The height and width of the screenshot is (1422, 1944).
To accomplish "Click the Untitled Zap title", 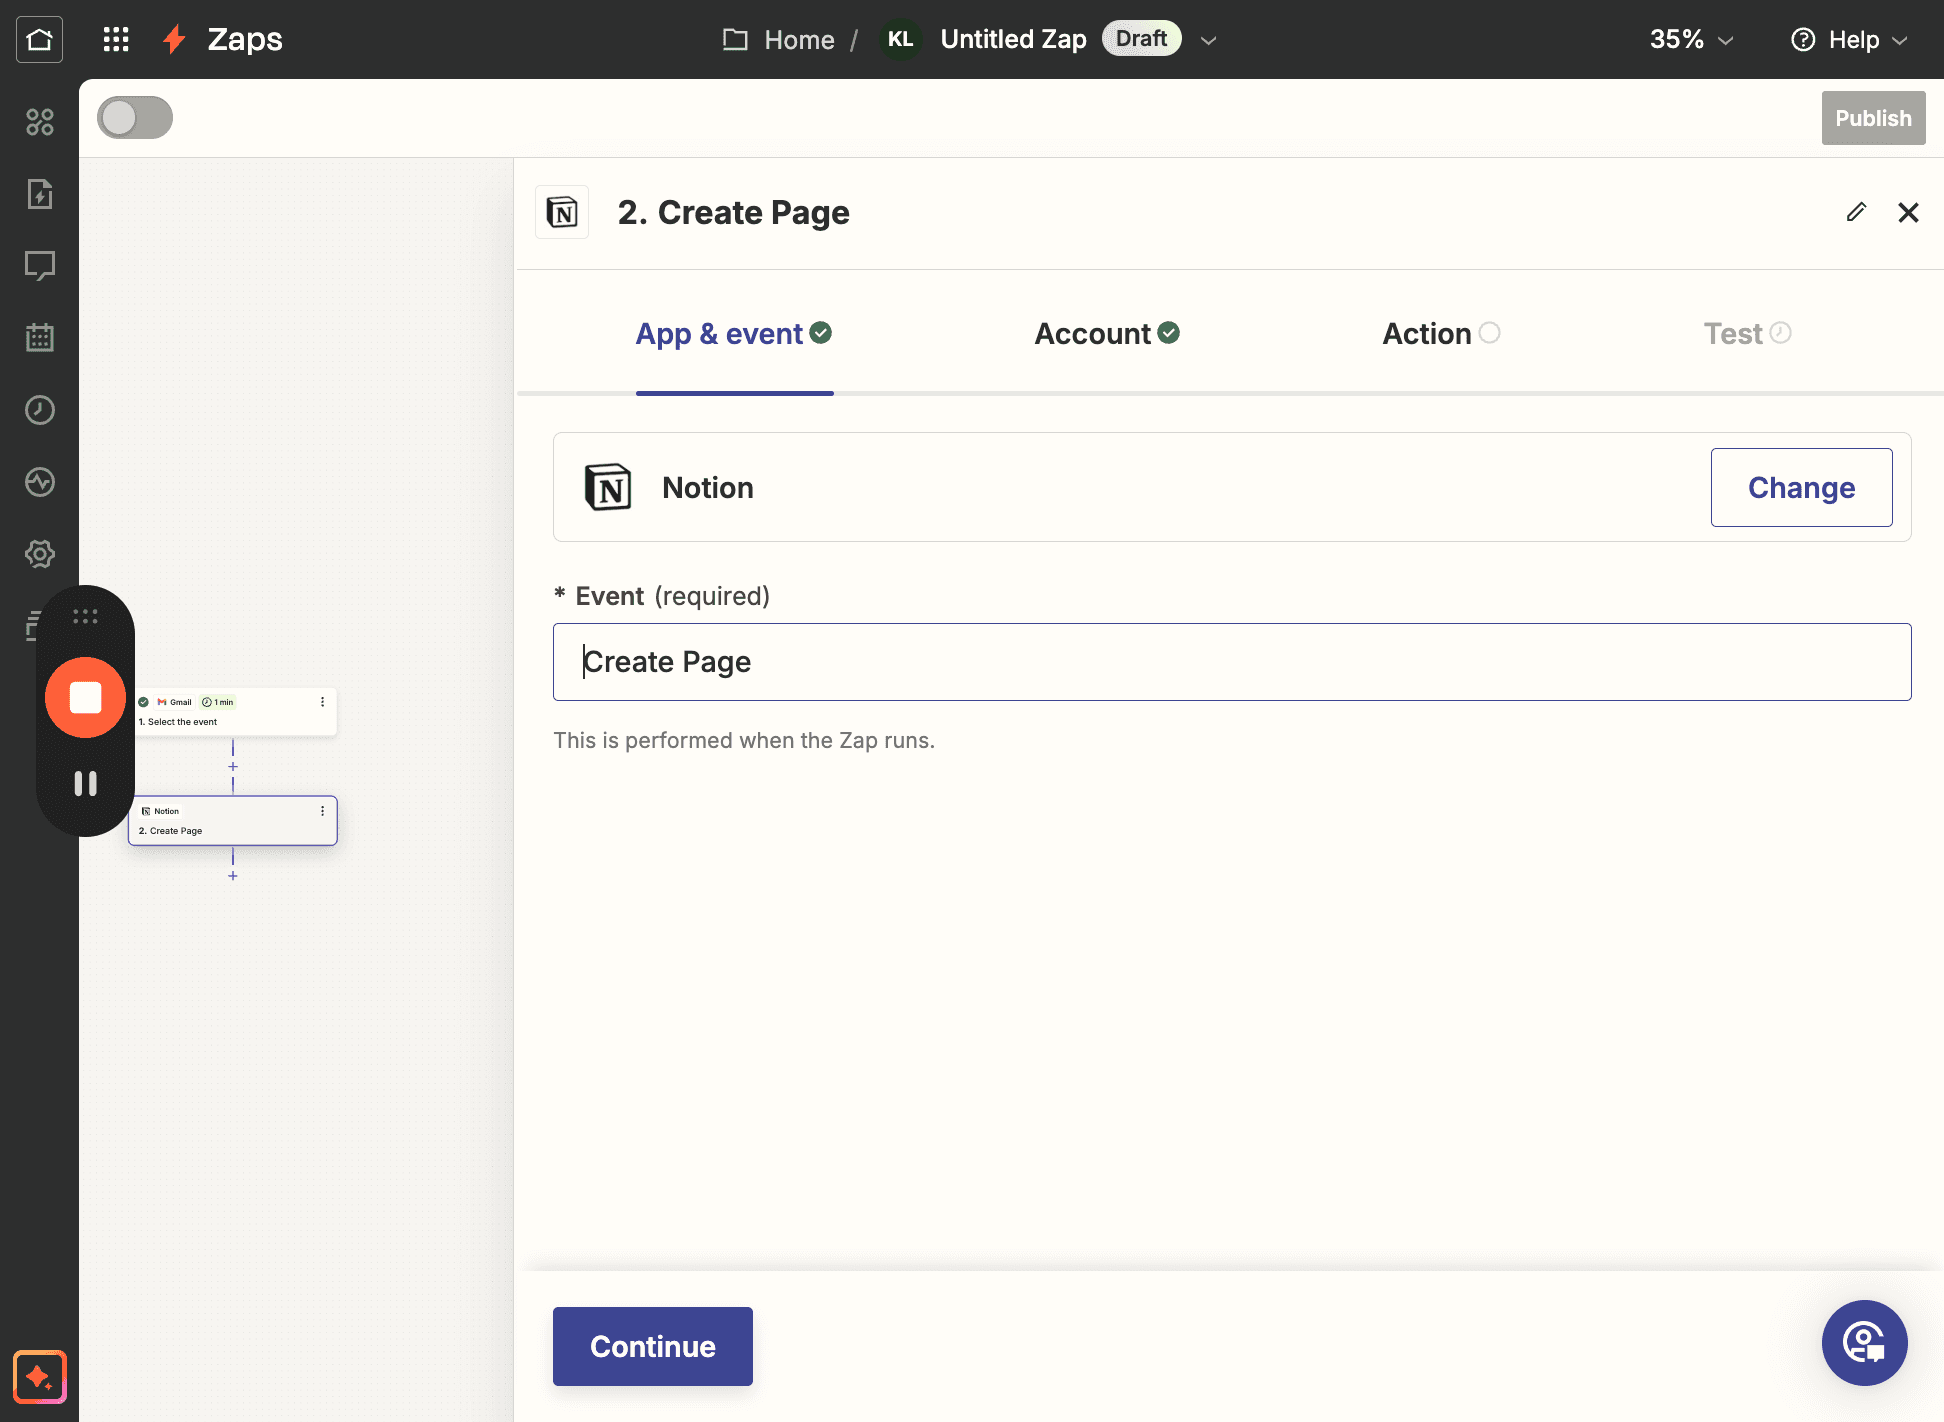I will (x=1013, y=39).
